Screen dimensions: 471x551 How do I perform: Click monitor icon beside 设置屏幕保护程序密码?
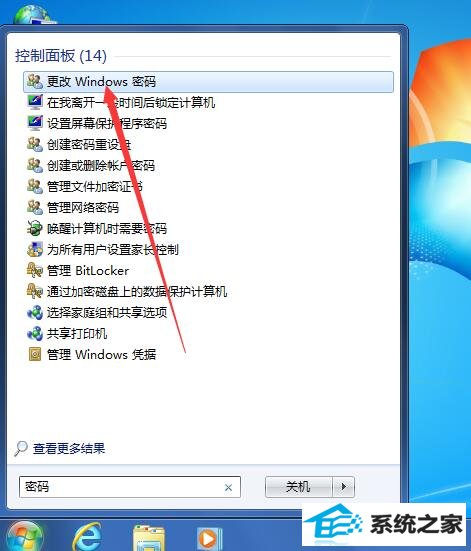click(35, 123)
